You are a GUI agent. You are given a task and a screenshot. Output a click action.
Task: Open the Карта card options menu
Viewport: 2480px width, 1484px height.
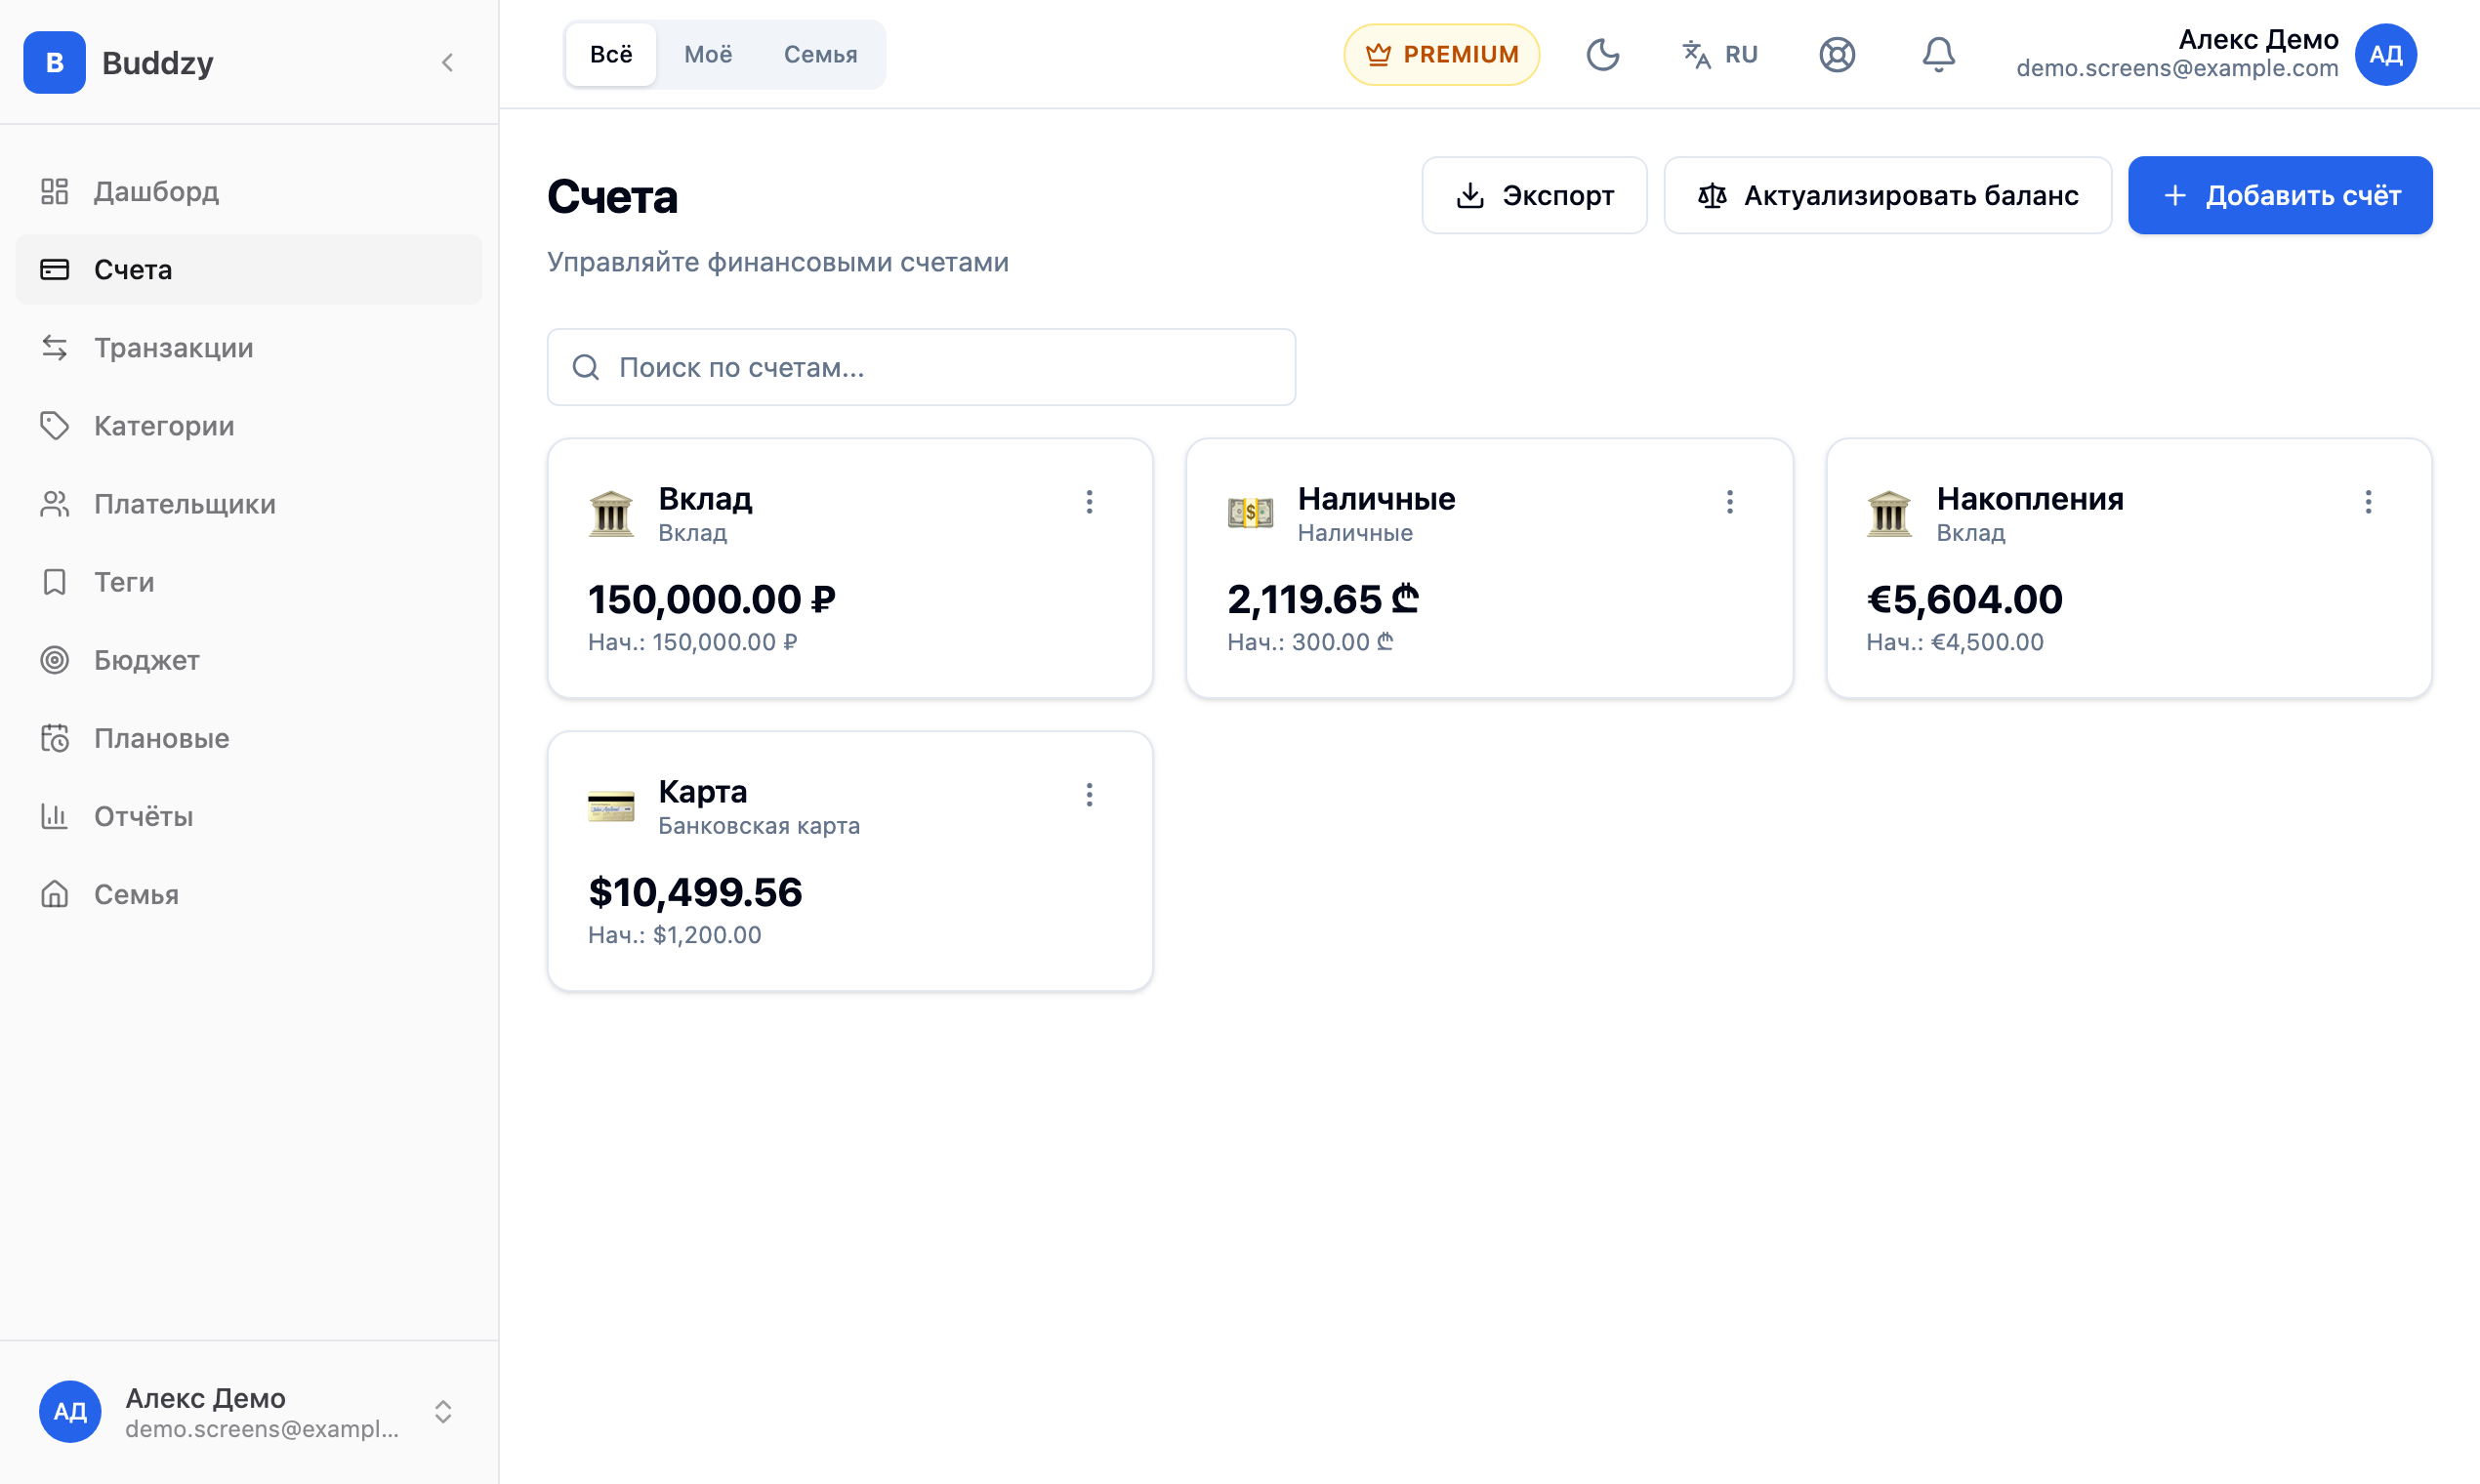coord(1089,795)
